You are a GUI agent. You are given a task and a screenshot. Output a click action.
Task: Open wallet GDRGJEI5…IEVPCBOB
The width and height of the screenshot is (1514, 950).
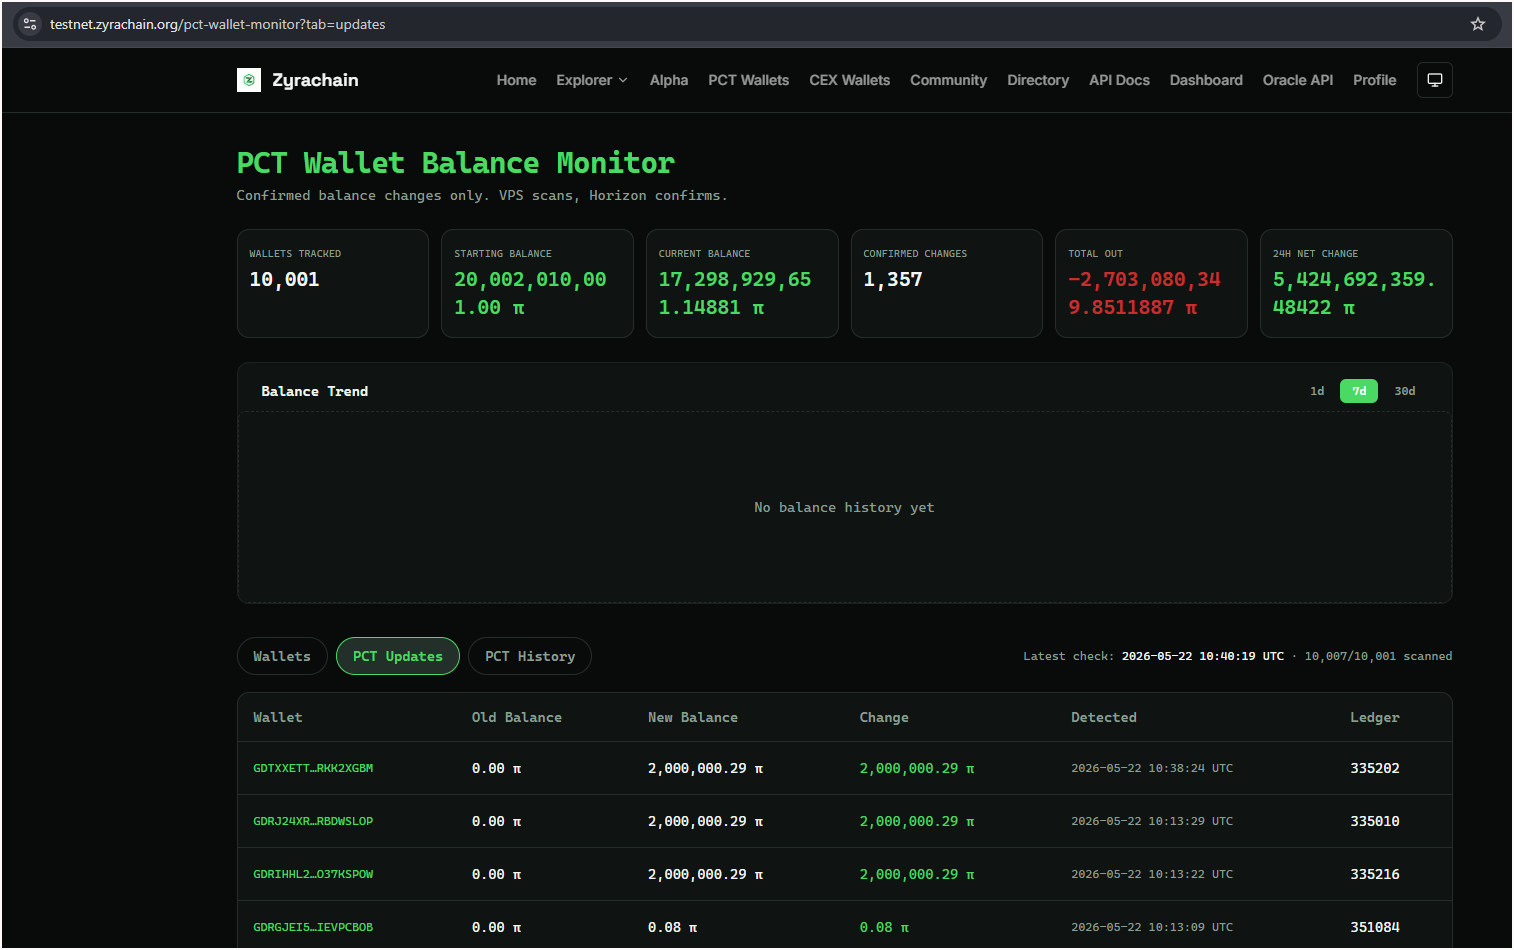coord(313,927)
